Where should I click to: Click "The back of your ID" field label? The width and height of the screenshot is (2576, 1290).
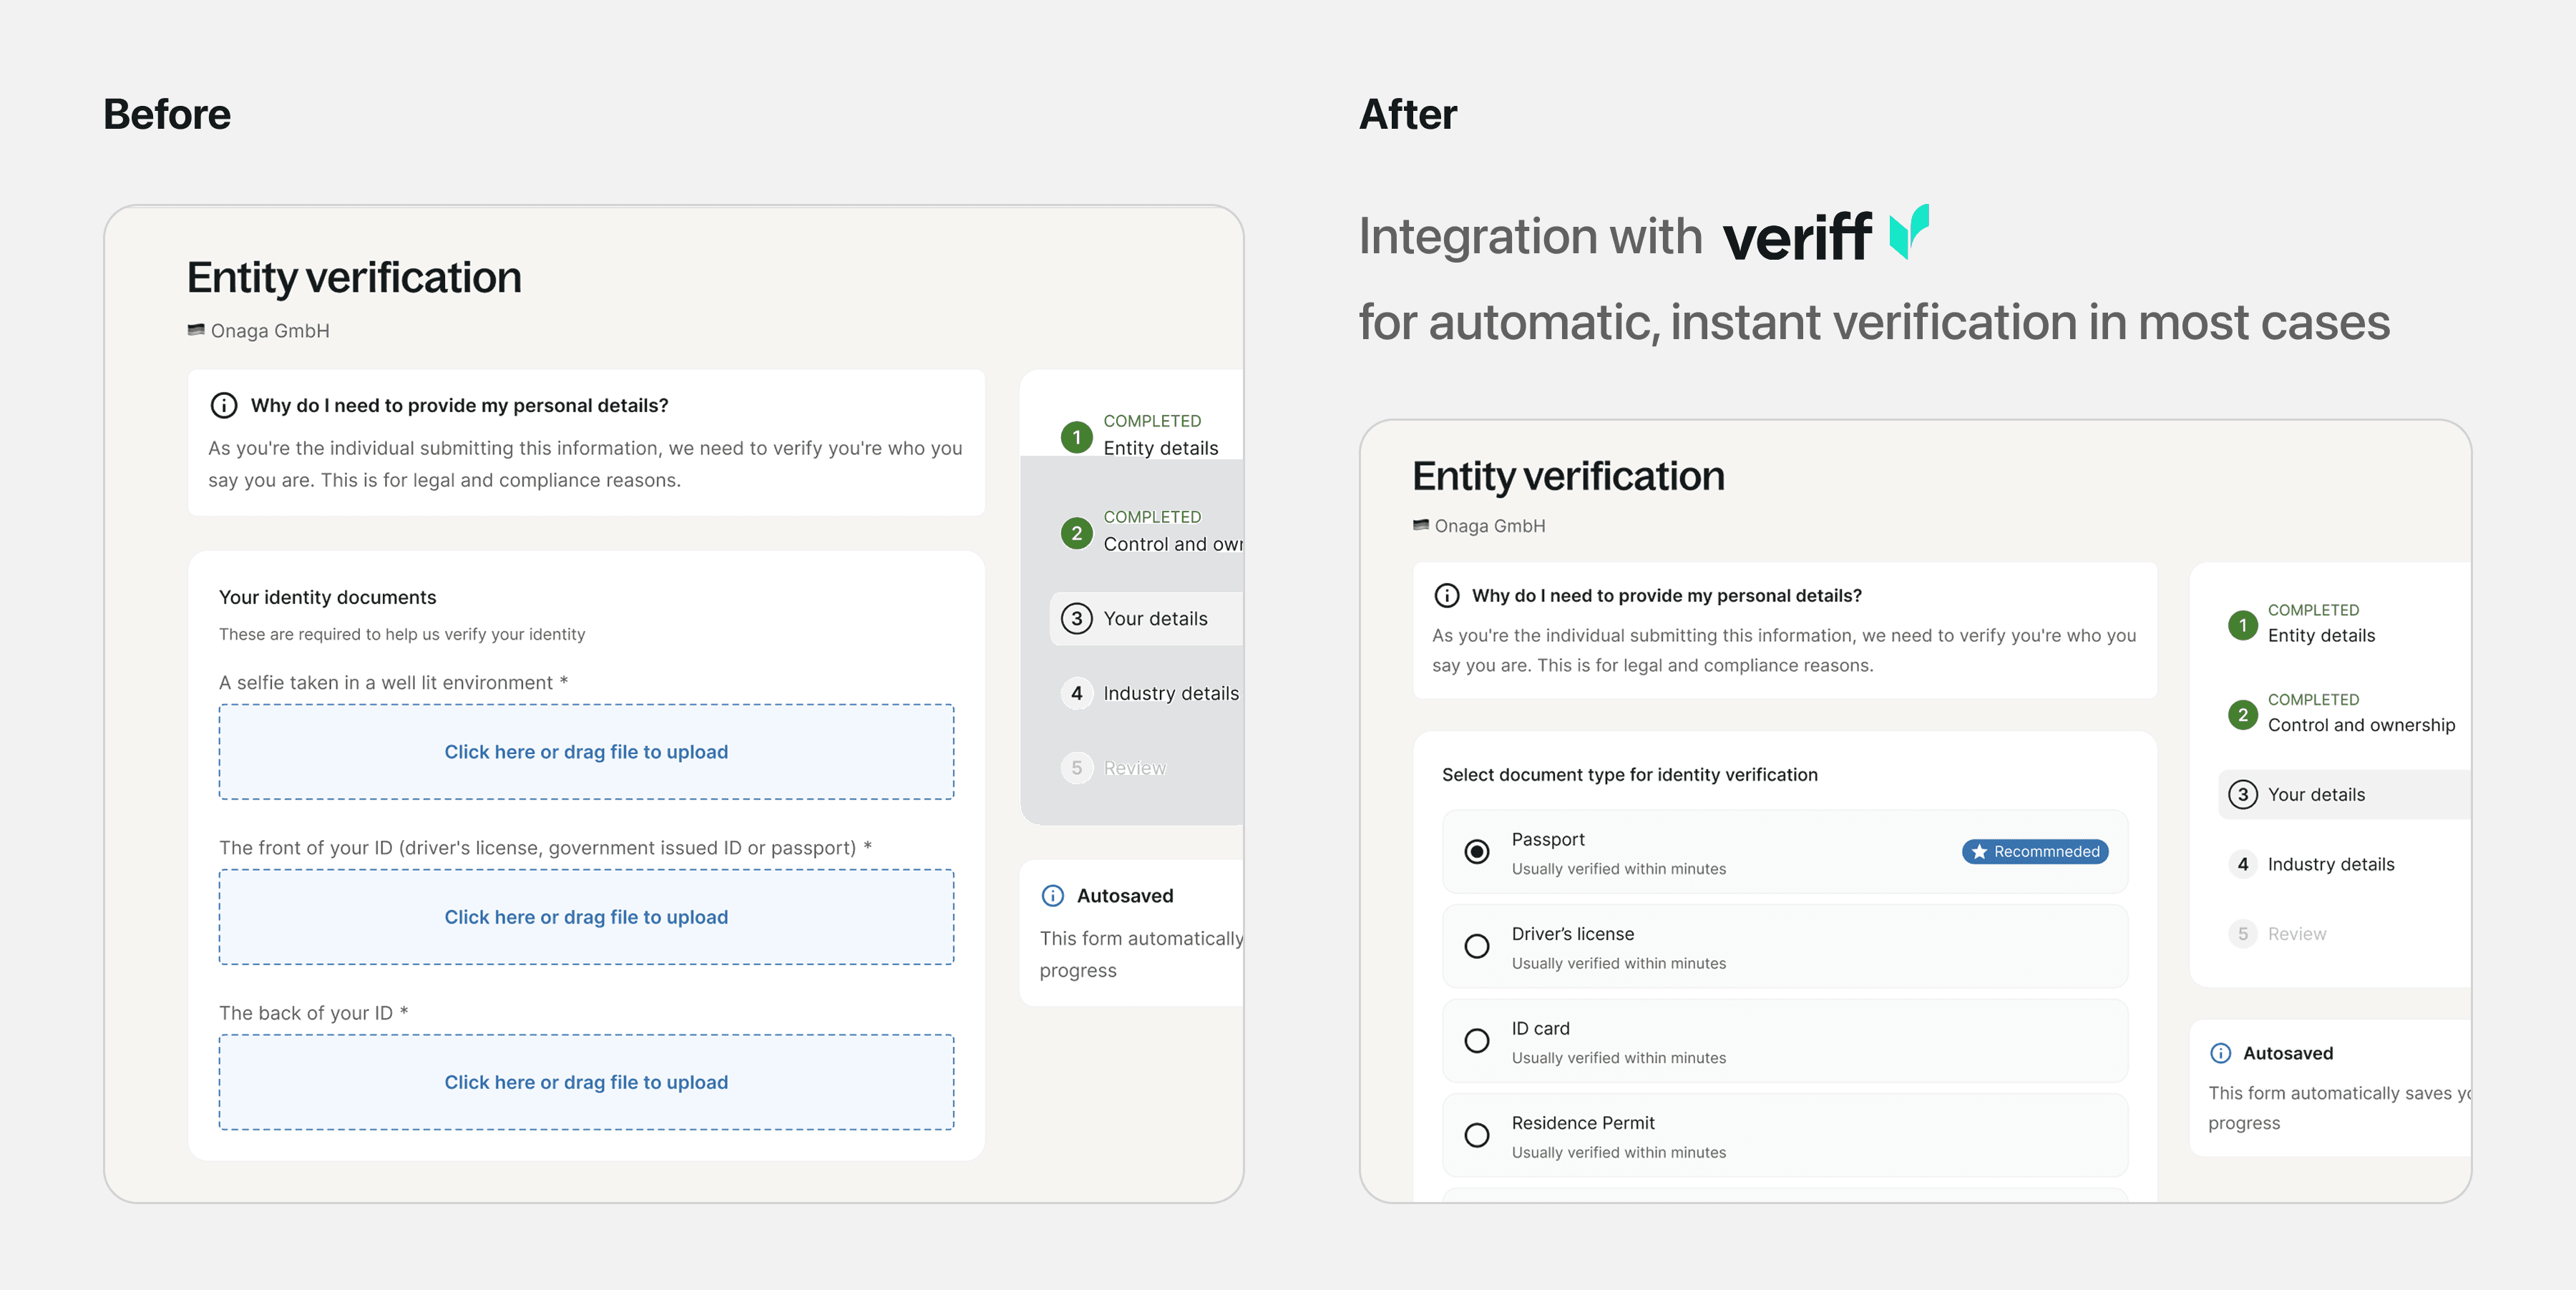tap(313, 1013)
